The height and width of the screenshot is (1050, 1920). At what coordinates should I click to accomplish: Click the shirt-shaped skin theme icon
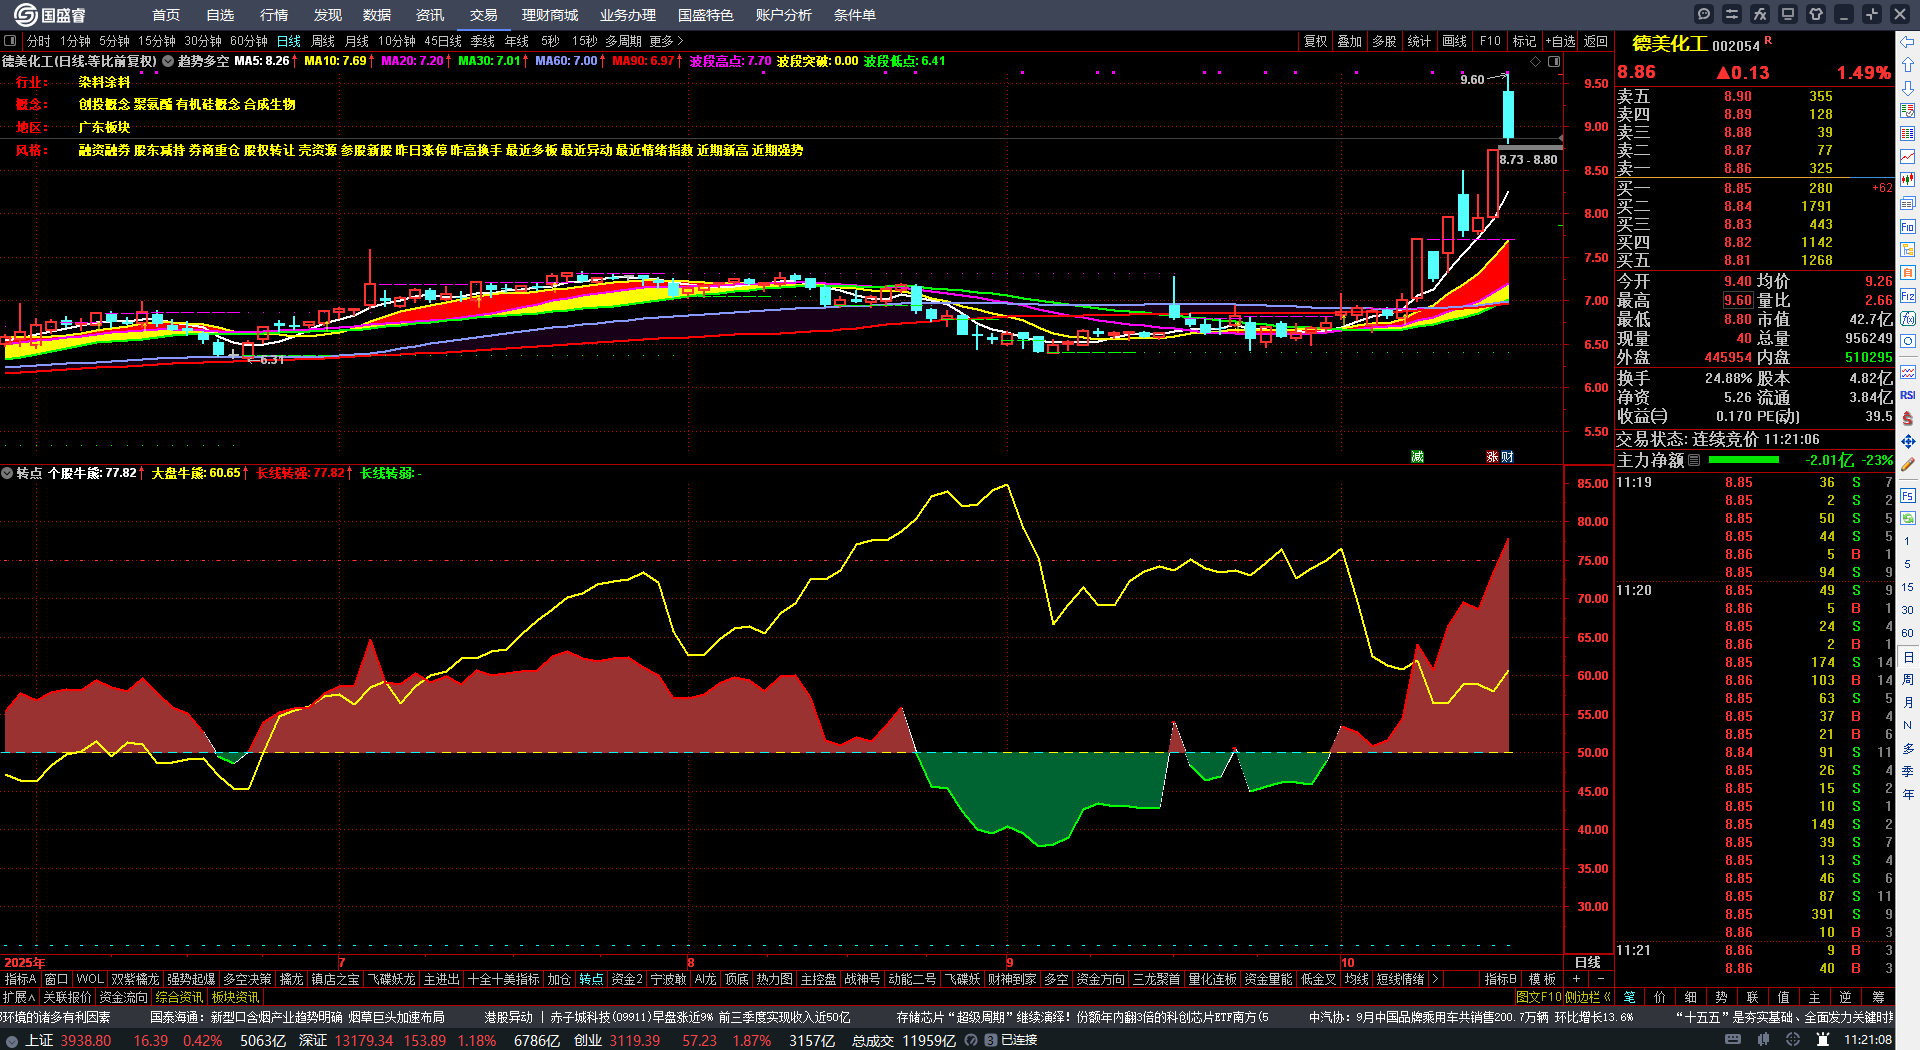tap(1816, 14)
